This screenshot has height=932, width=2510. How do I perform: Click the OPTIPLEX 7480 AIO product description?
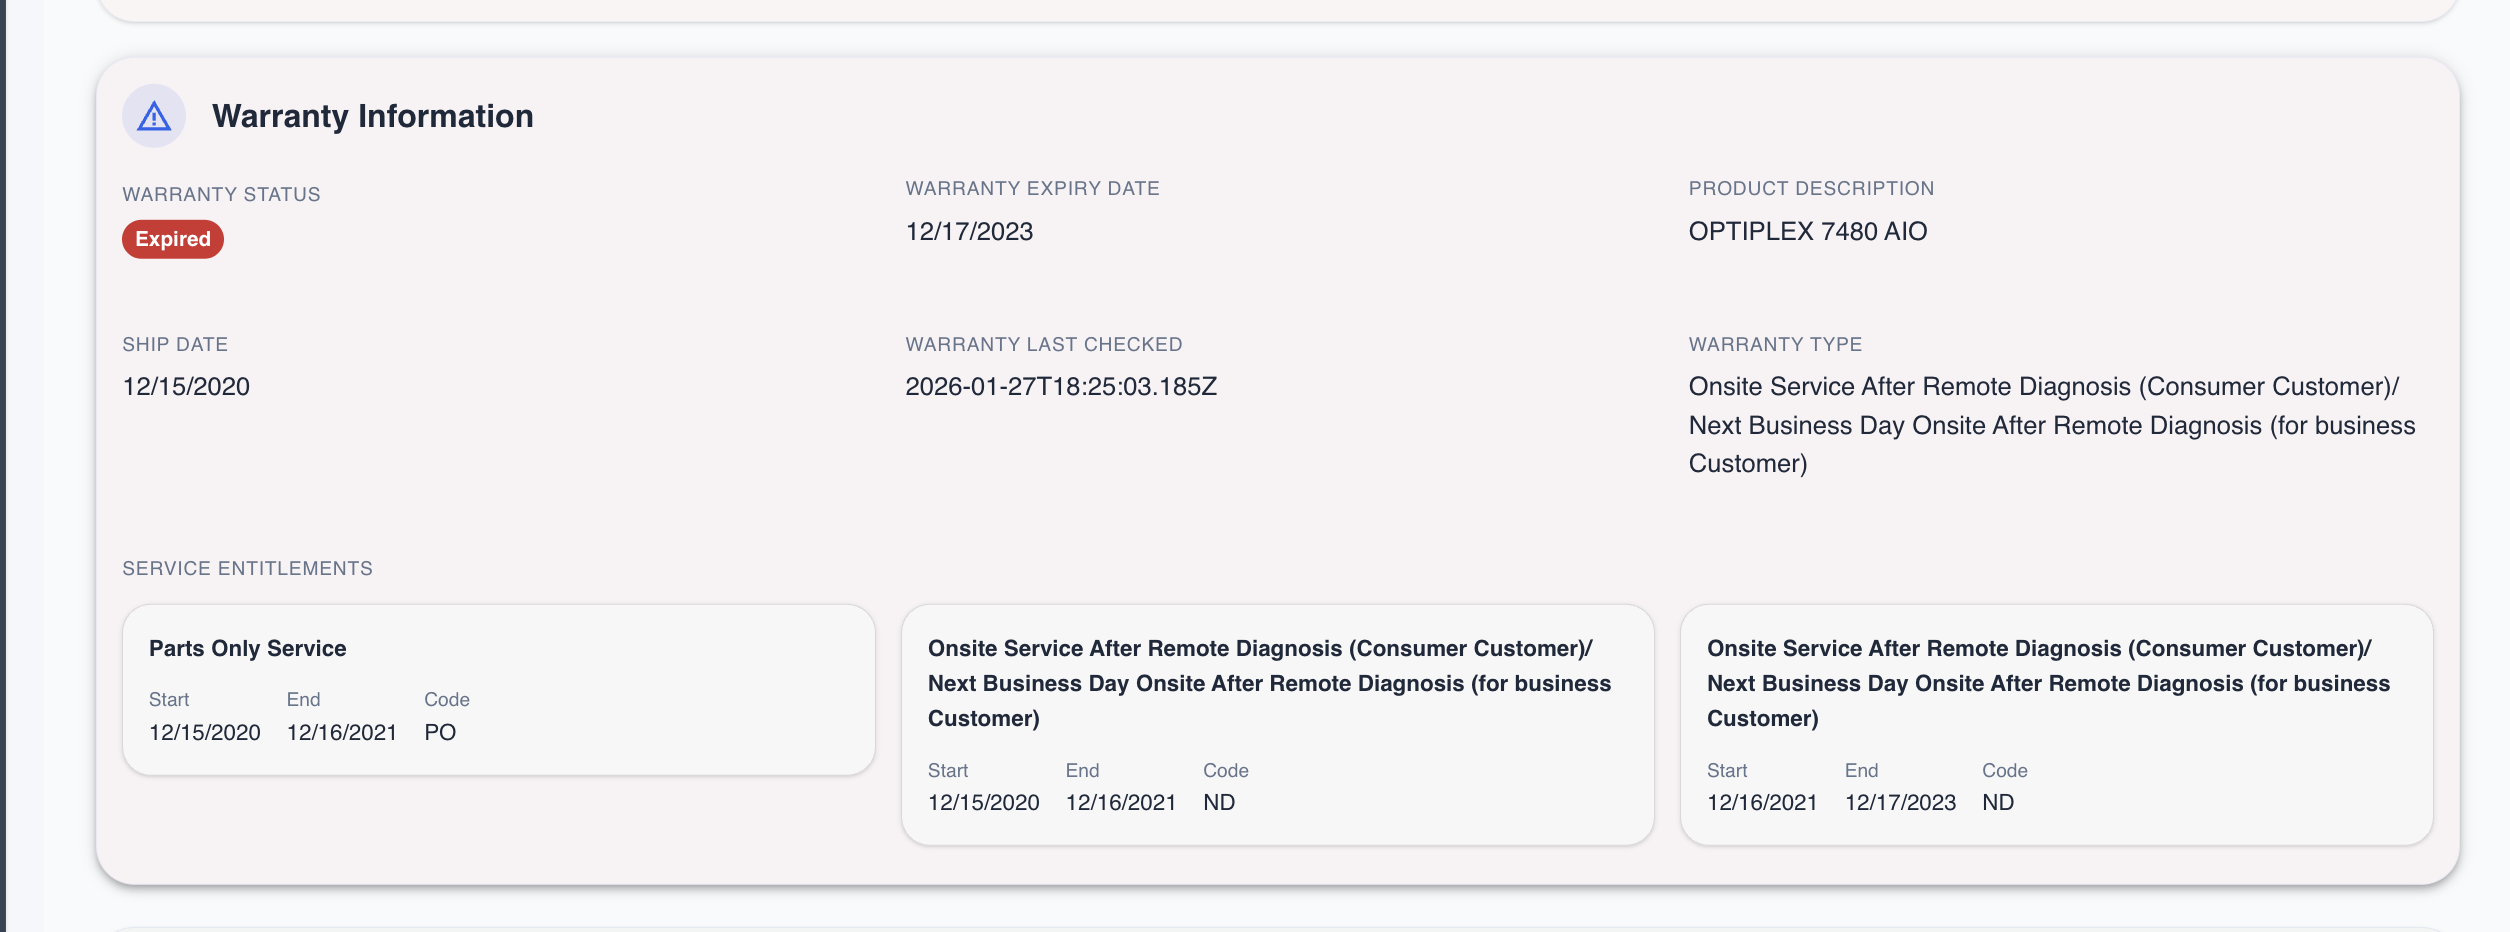(x=1807, y=231)
